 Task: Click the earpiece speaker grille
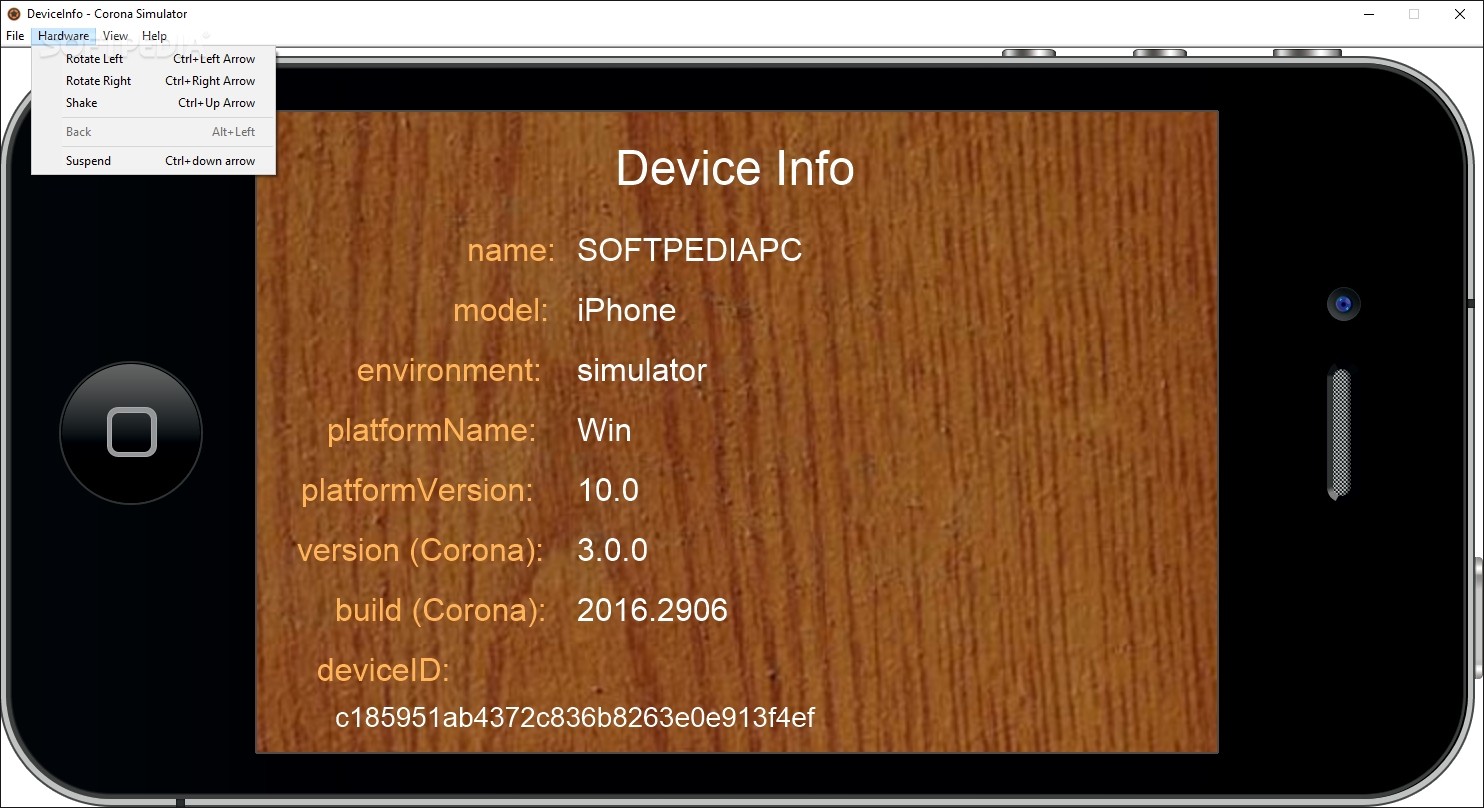point(1339,433)
